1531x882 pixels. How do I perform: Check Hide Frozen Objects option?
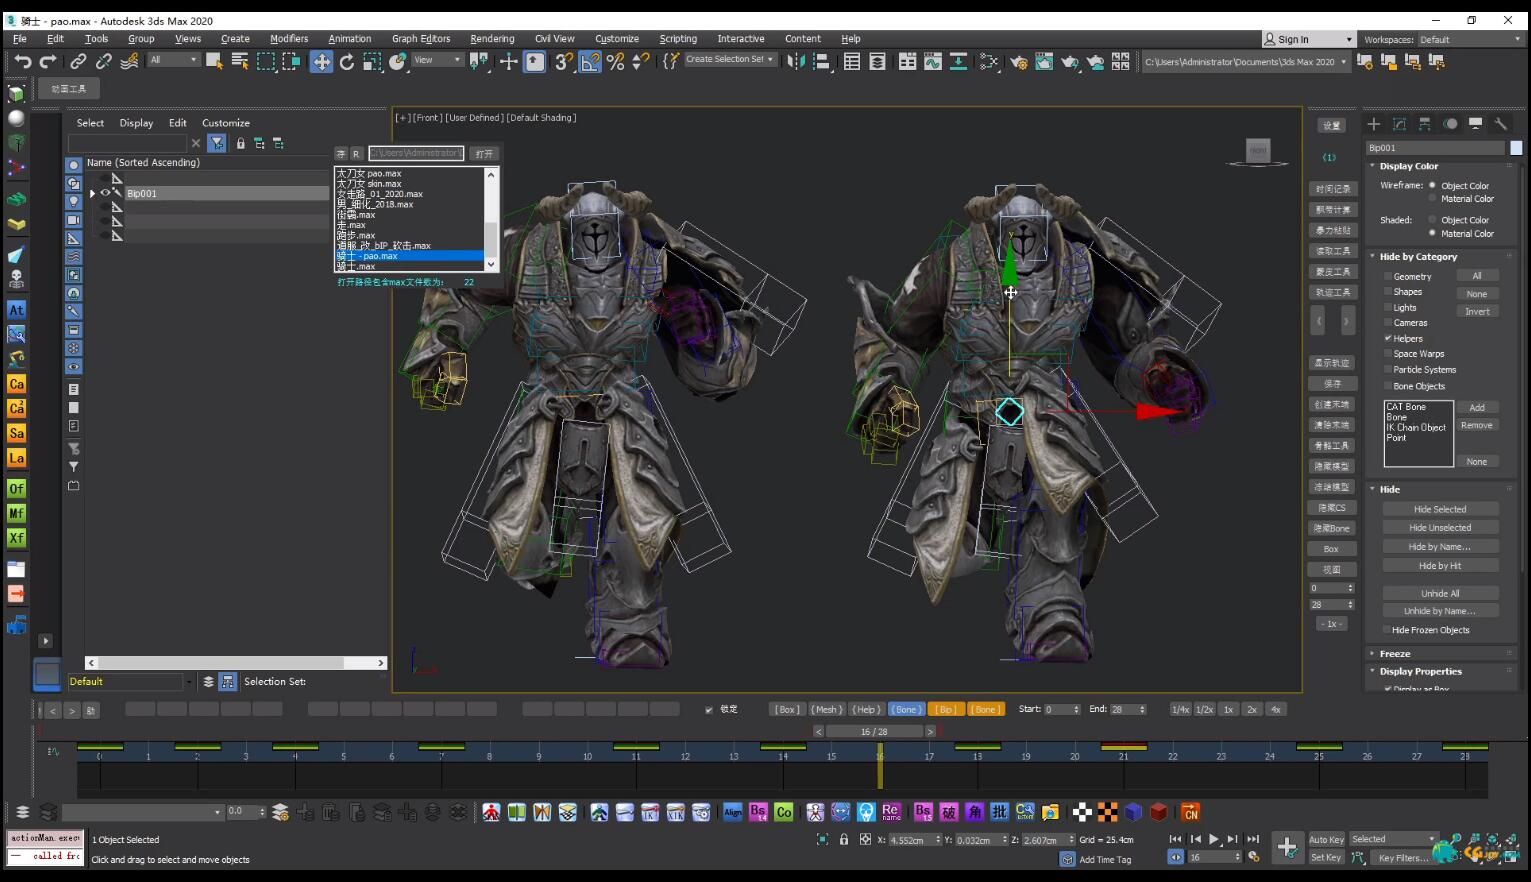1387,630
